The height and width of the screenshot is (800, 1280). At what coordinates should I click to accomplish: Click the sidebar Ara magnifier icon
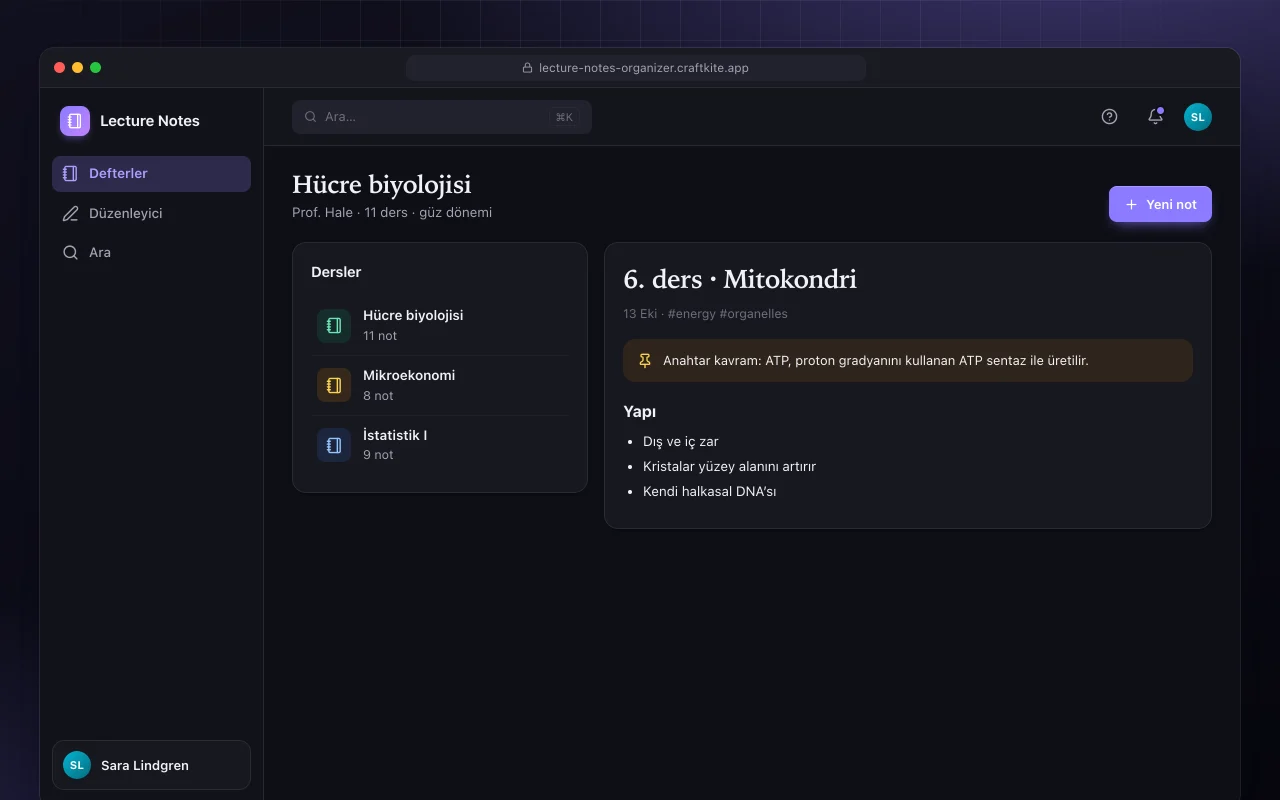click(x=70, y=252)
